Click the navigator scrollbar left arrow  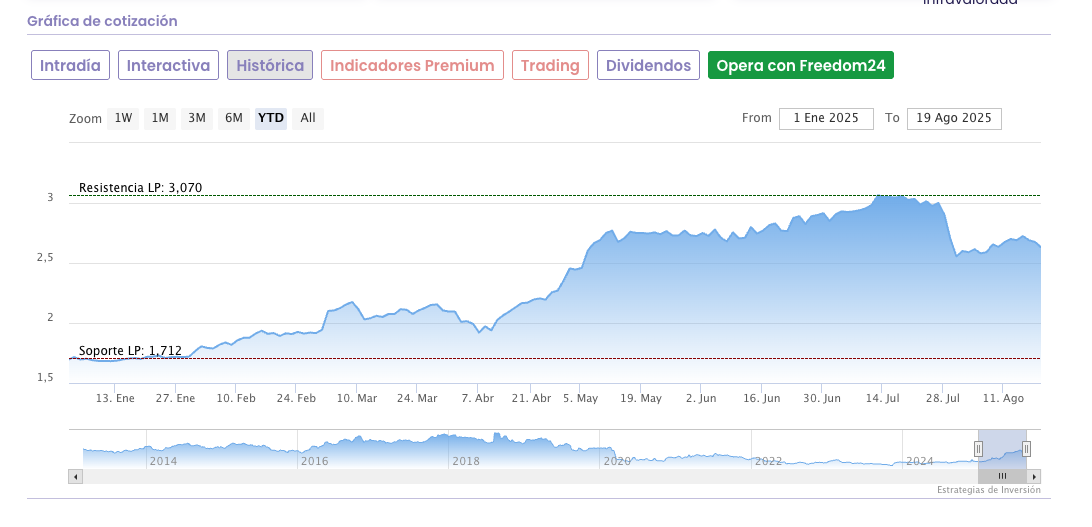(x=75, y=477)
